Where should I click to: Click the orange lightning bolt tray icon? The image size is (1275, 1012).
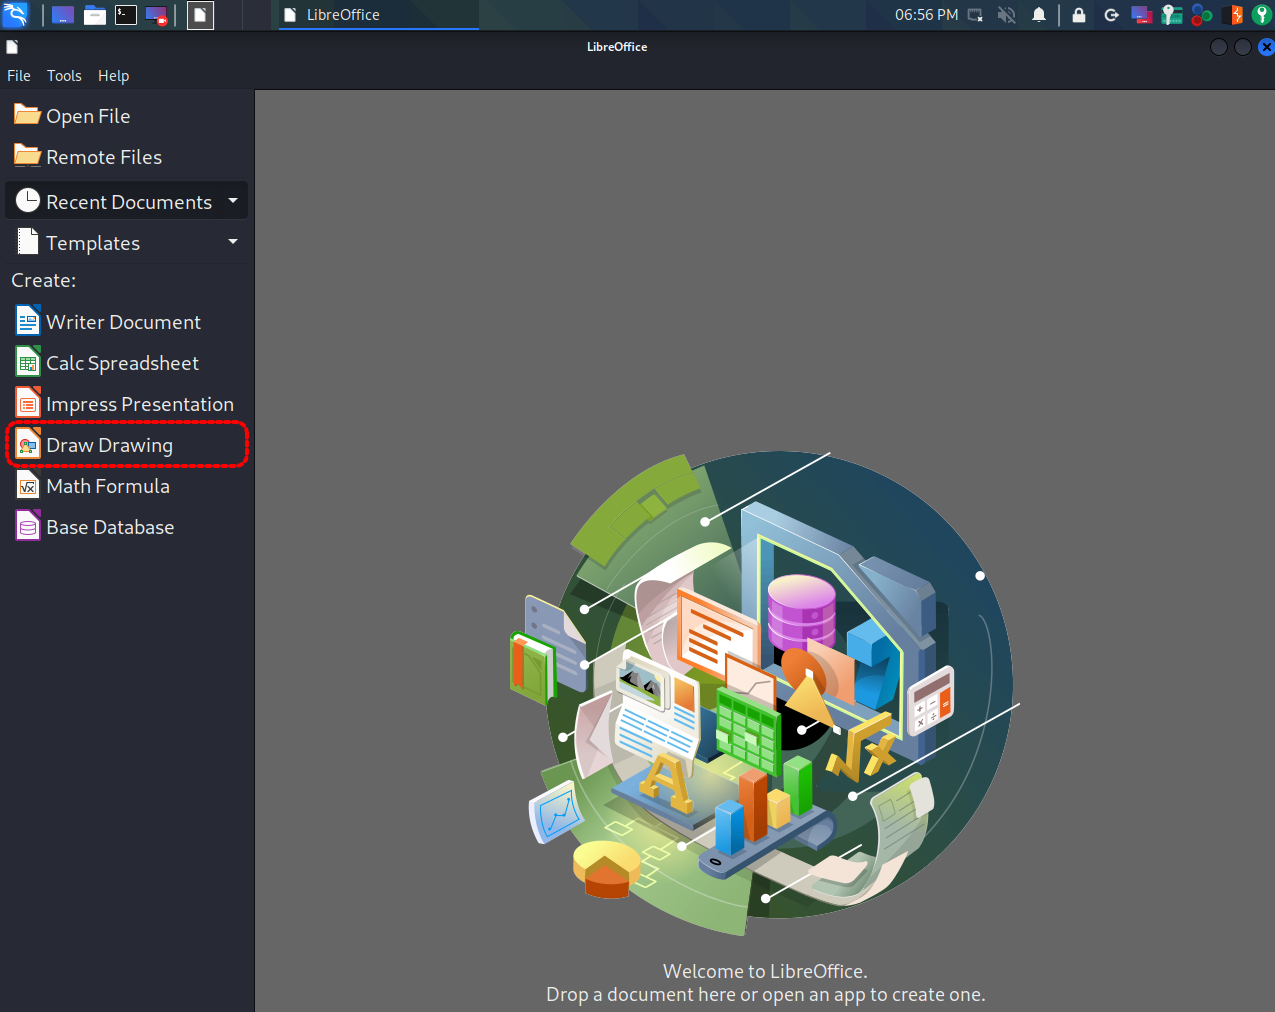(x=1233, y=15)
